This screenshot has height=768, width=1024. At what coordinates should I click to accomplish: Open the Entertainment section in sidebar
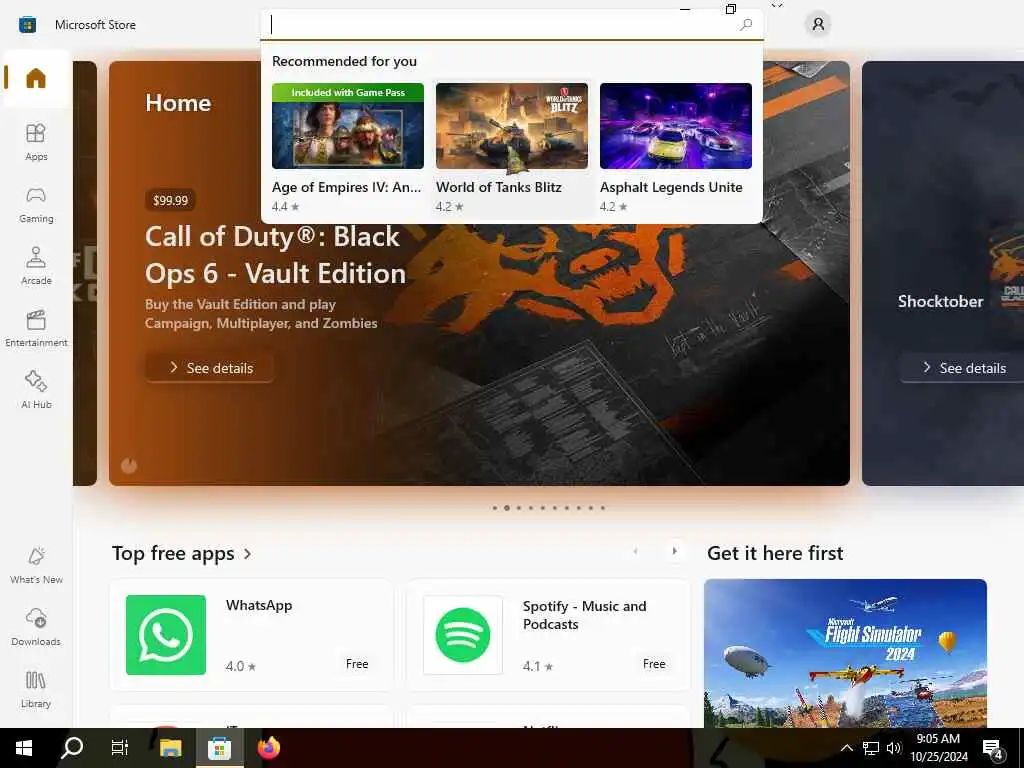(x=36, y=328)
